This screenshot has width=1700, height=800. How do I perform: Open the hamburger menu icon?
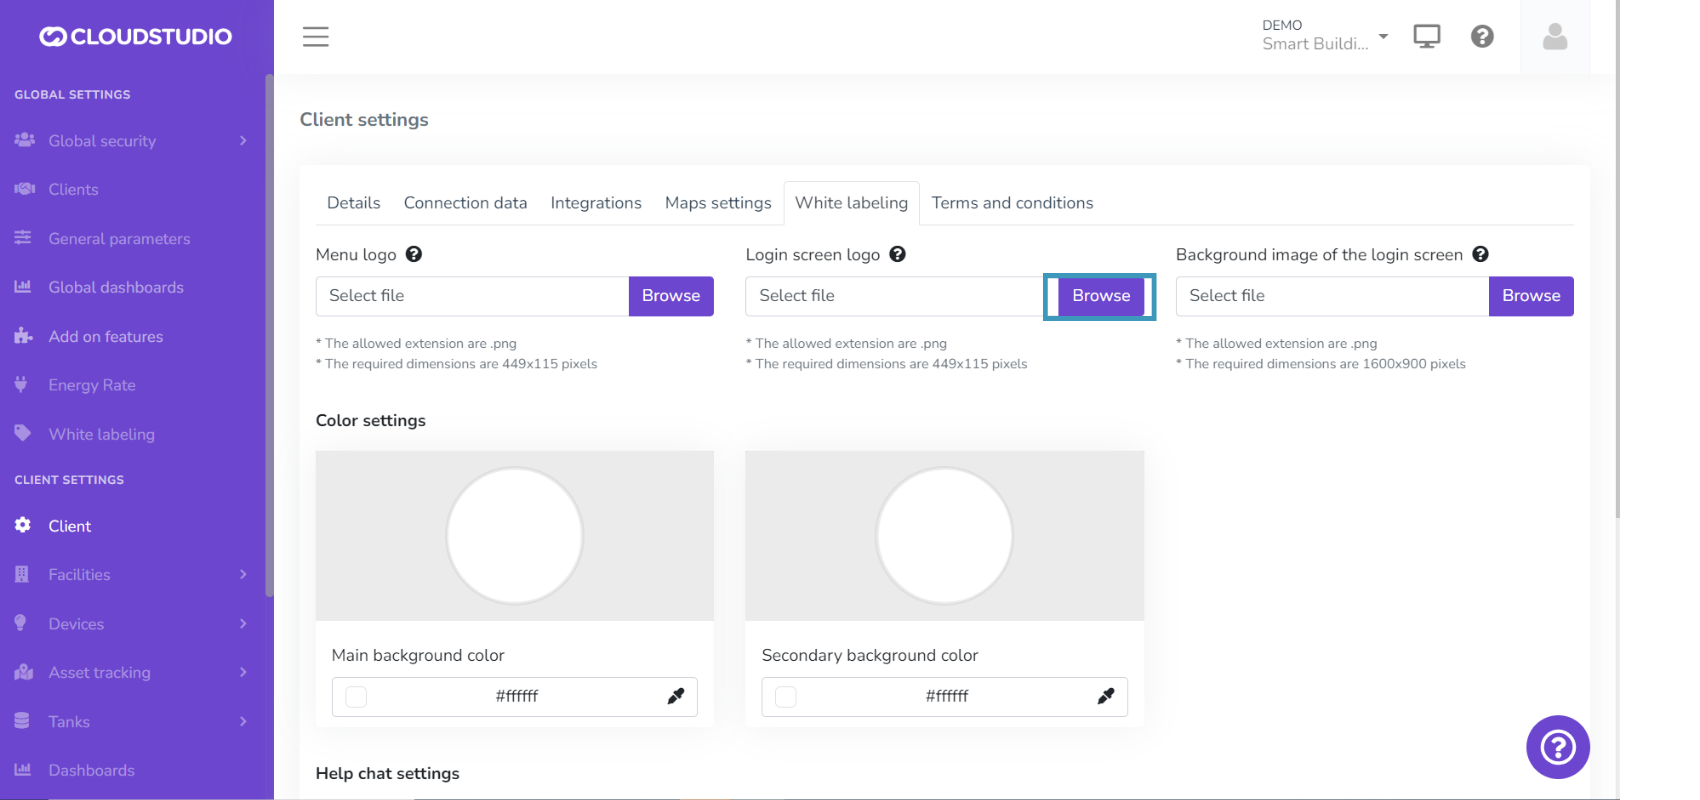click(x=316, y=37)
